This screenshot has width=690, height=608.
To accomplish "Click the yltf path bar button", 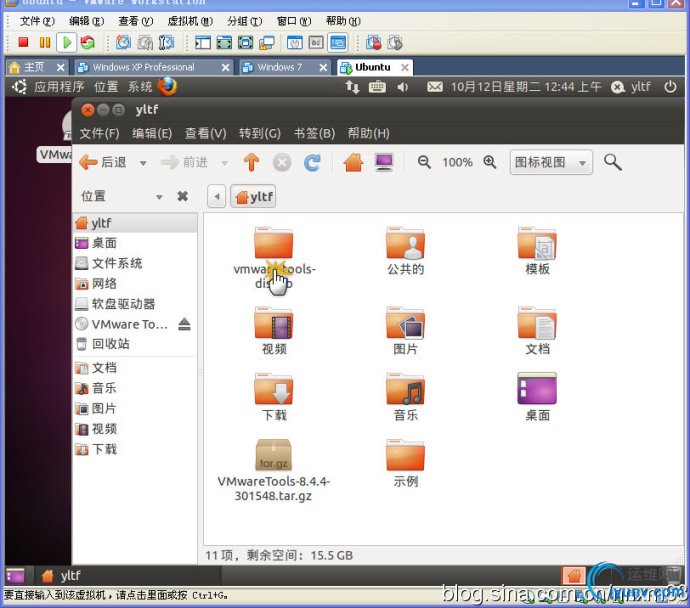I will 253,196.
